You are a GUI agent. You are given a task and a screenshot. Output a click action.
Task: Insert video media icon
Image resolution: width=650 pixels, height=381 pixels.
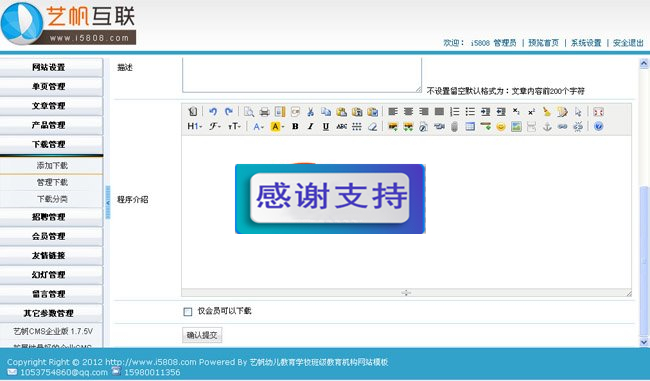pos(439,126)
